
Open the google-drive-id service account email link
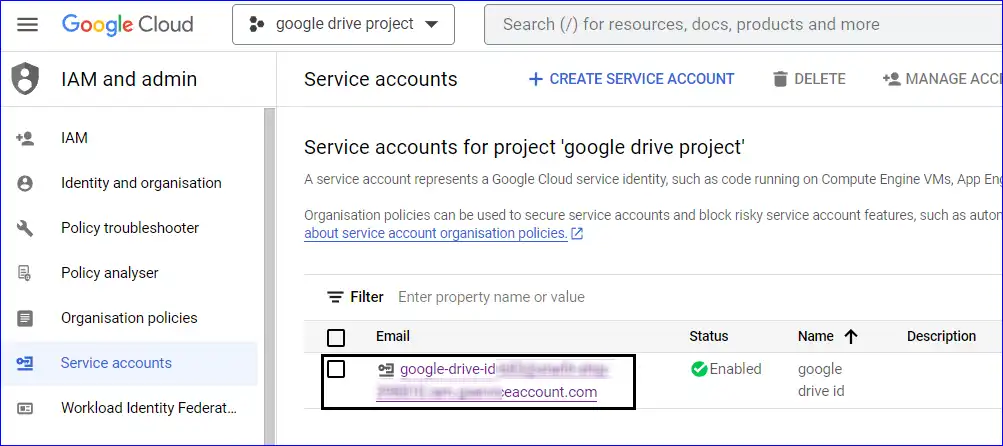[x=494, y=381]
